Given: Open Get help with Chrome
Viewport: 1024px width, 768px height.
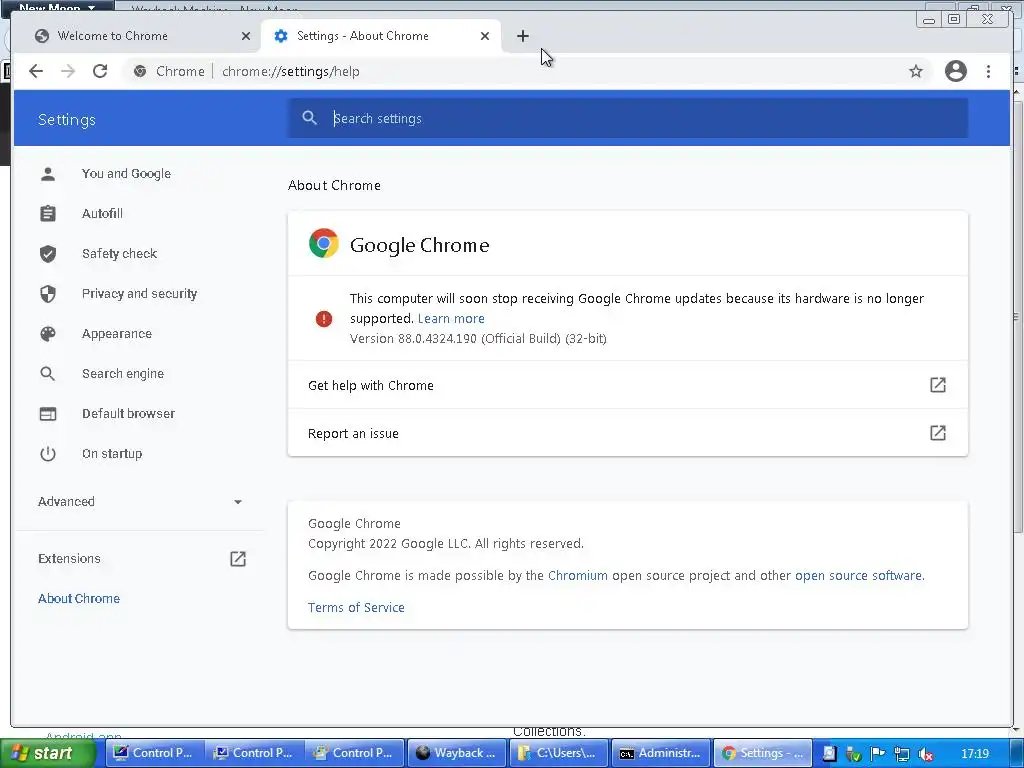Looking at the screenshot, I should click(x=628, y=385).
